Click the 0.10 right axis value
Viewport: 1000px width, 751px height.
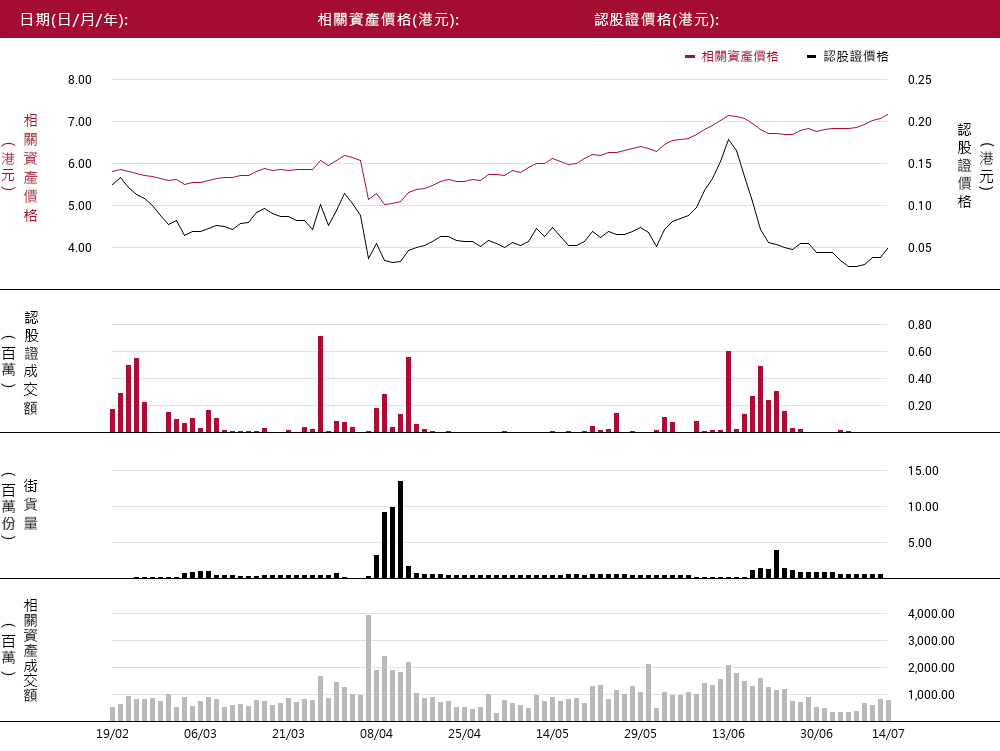(920, 206)
